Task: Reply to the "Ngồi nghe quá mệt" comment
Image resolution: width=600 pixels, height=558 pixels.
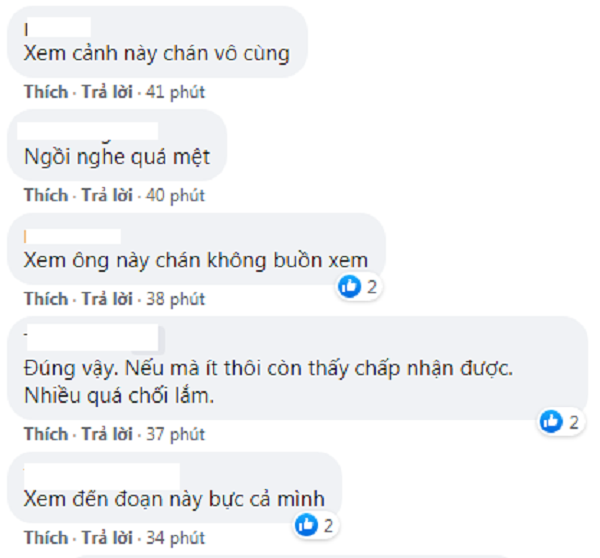Action: [x=109, y=194]
